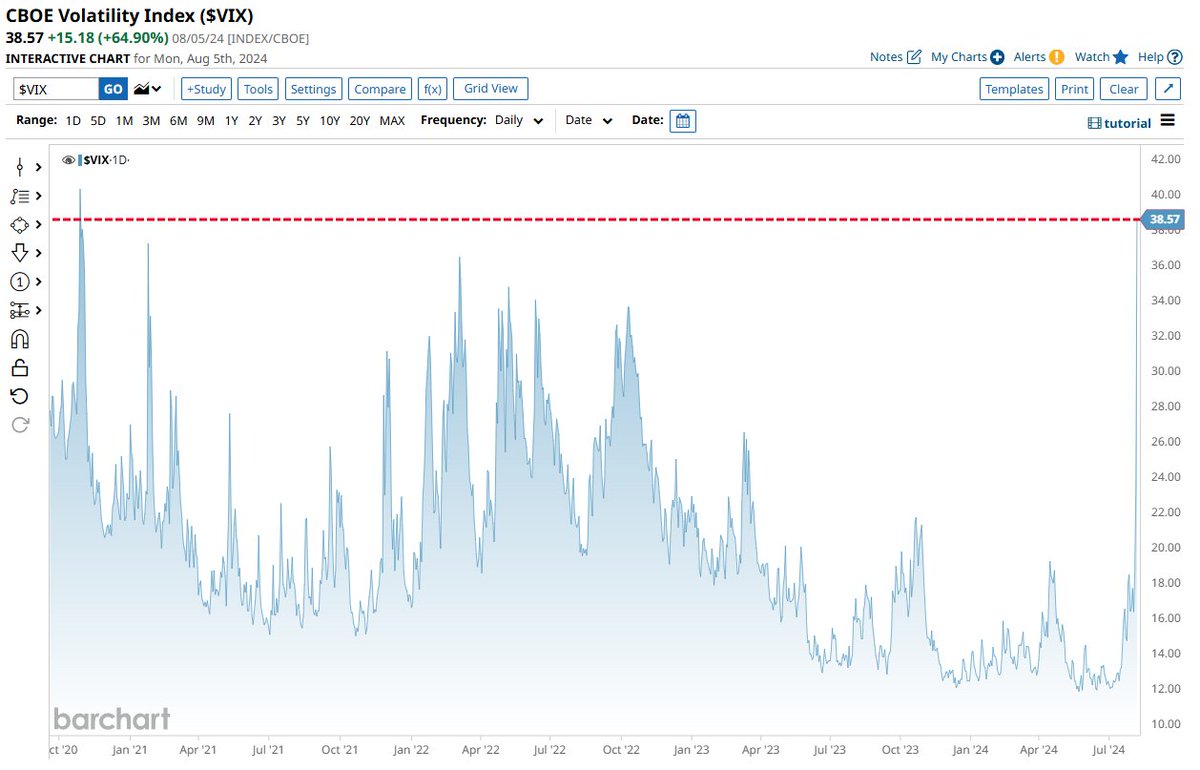
Task: Click the chart type mountain icon
Action: pyautogui.click(x=148, y=89)
